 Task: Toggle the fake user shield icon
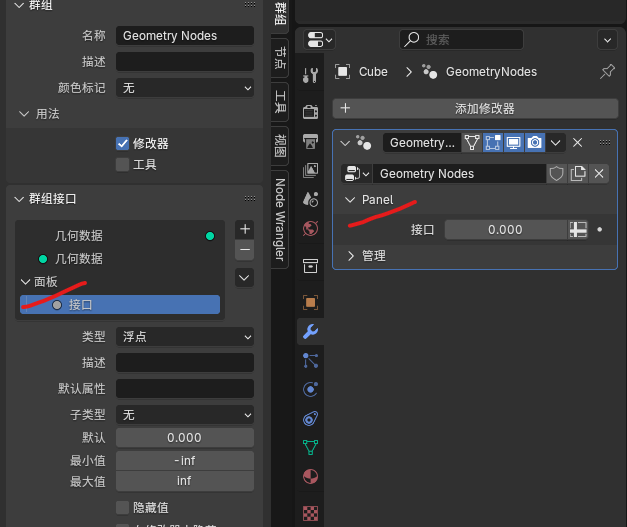[x=556, y=174]
